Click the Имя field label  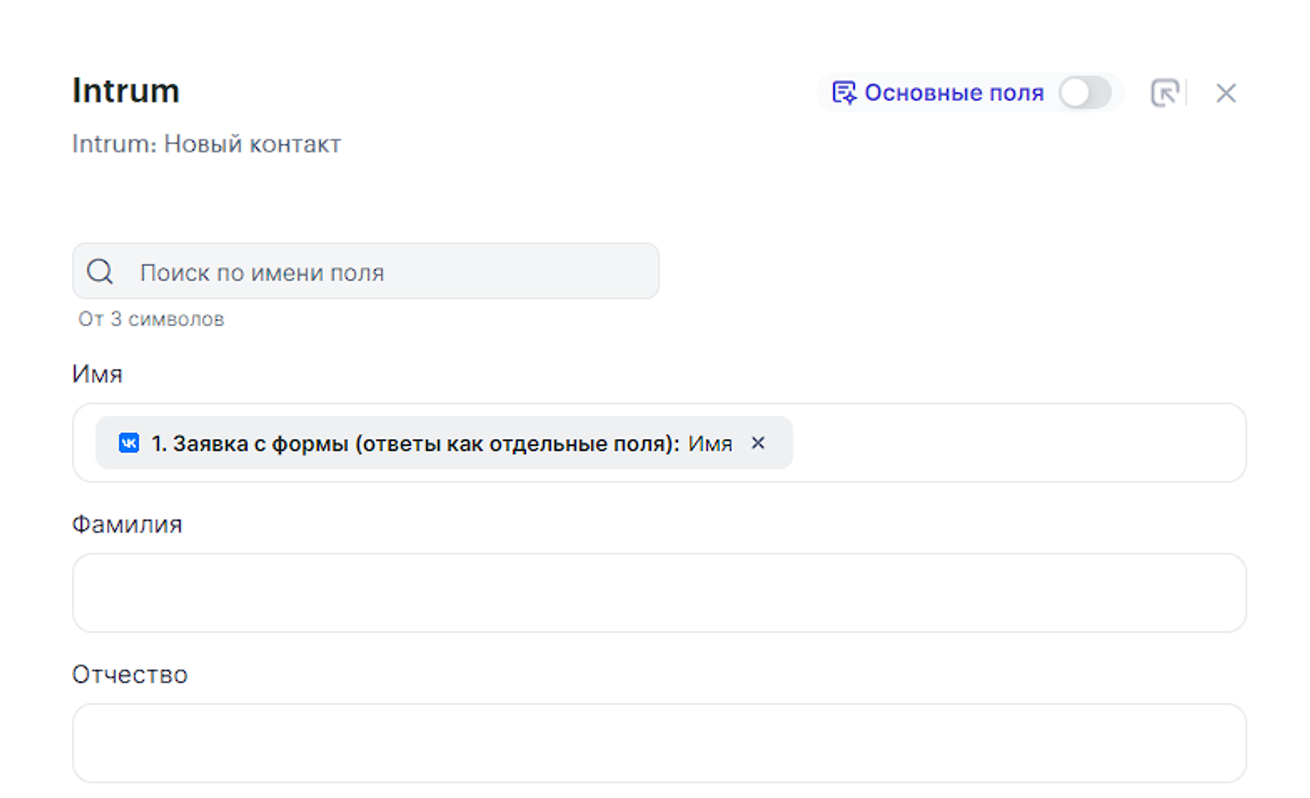tap(97, 374)
